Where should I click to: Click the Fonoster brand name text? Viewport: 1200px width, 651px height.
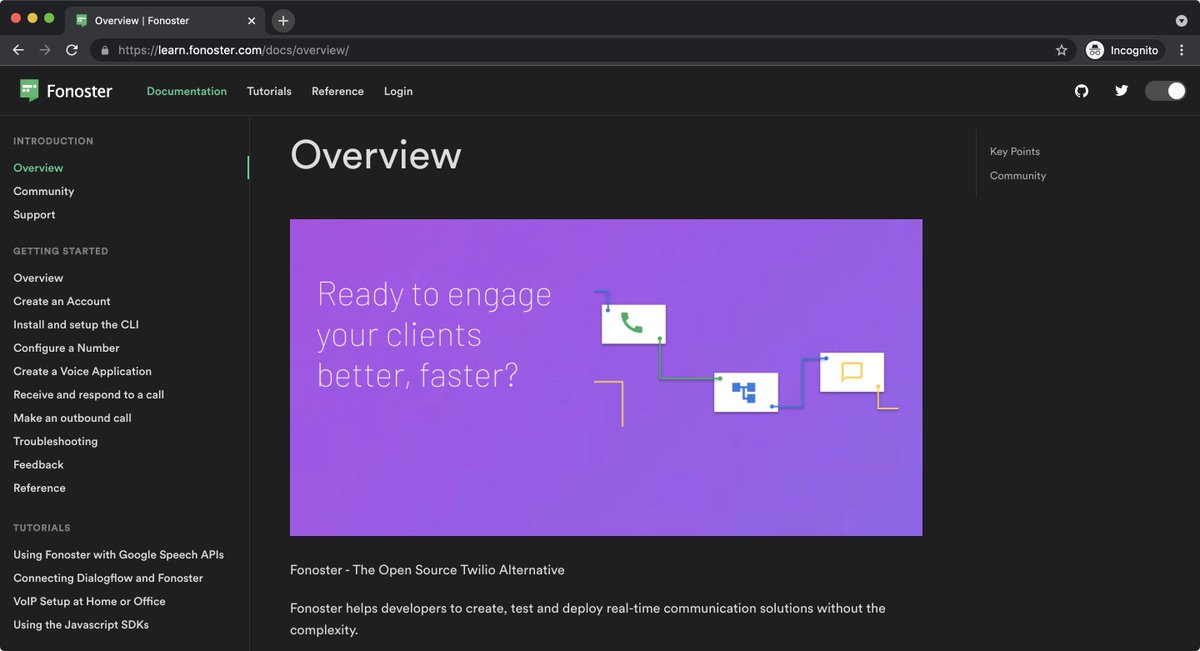coord(79,91)
